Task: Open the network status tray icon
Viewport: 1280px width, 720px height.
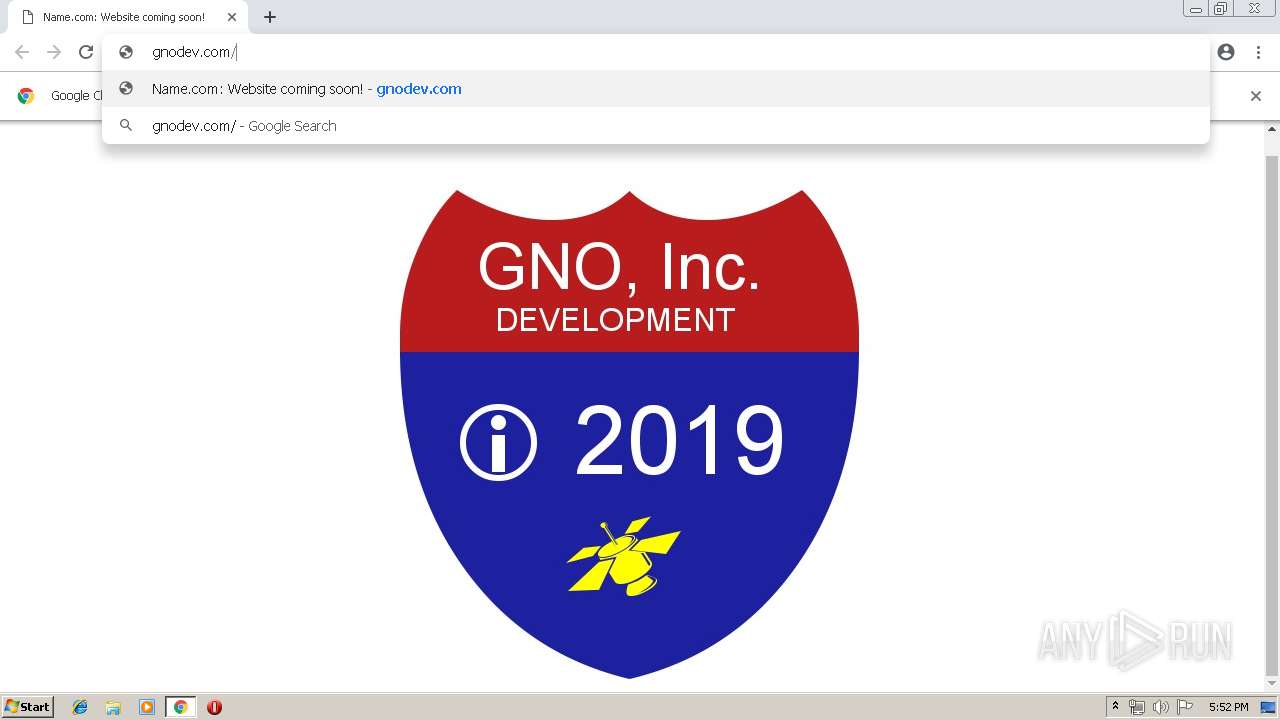Action: pos(1137,707)
